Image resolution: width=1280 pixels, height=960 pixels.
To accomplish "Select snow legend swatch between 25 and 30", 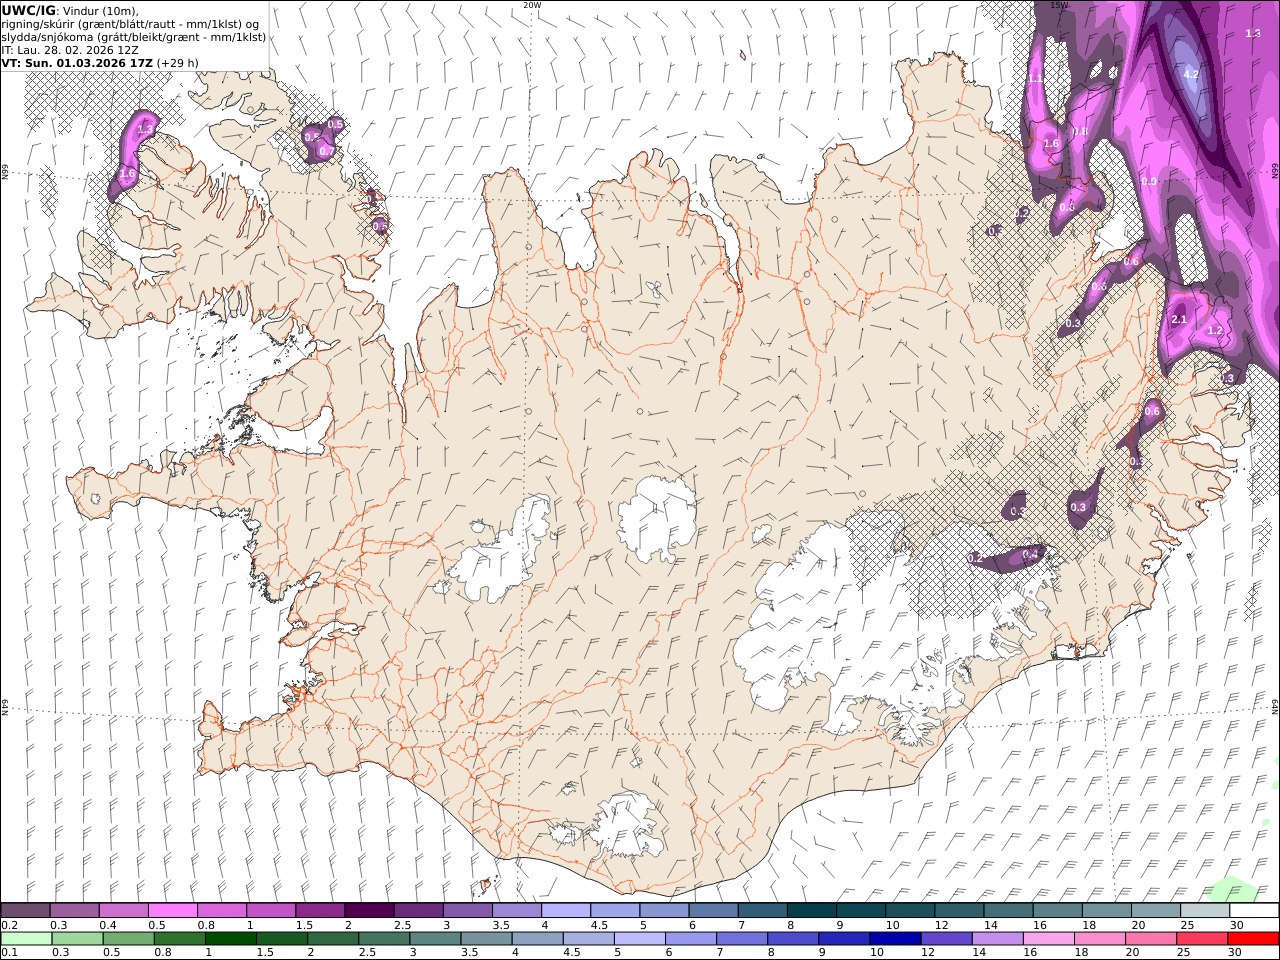I will [1205, 911].
